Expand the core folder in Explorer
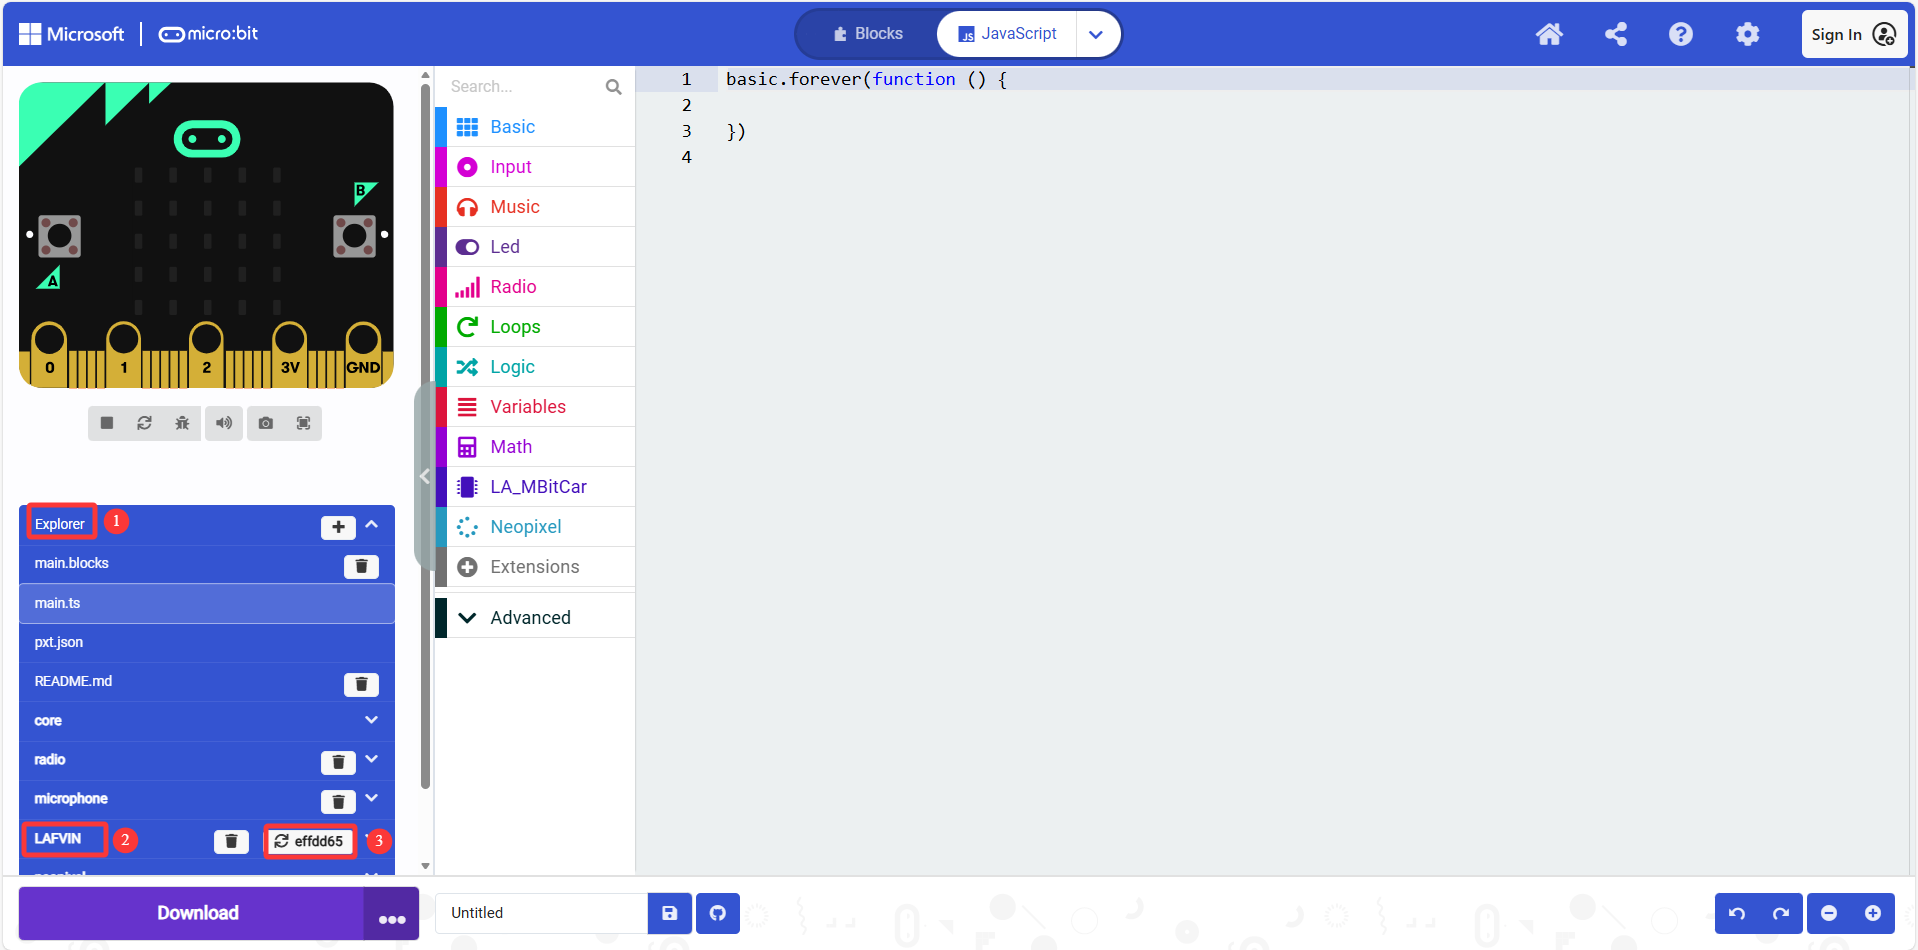The width and height of the screenshot is (1918, 950). coord(371,720)
